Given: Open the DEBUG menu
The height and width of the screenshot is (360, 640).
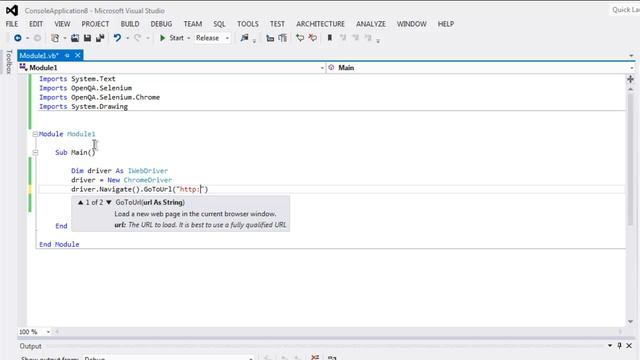Looking at the screenshot, I should click(x=161, y=24).
